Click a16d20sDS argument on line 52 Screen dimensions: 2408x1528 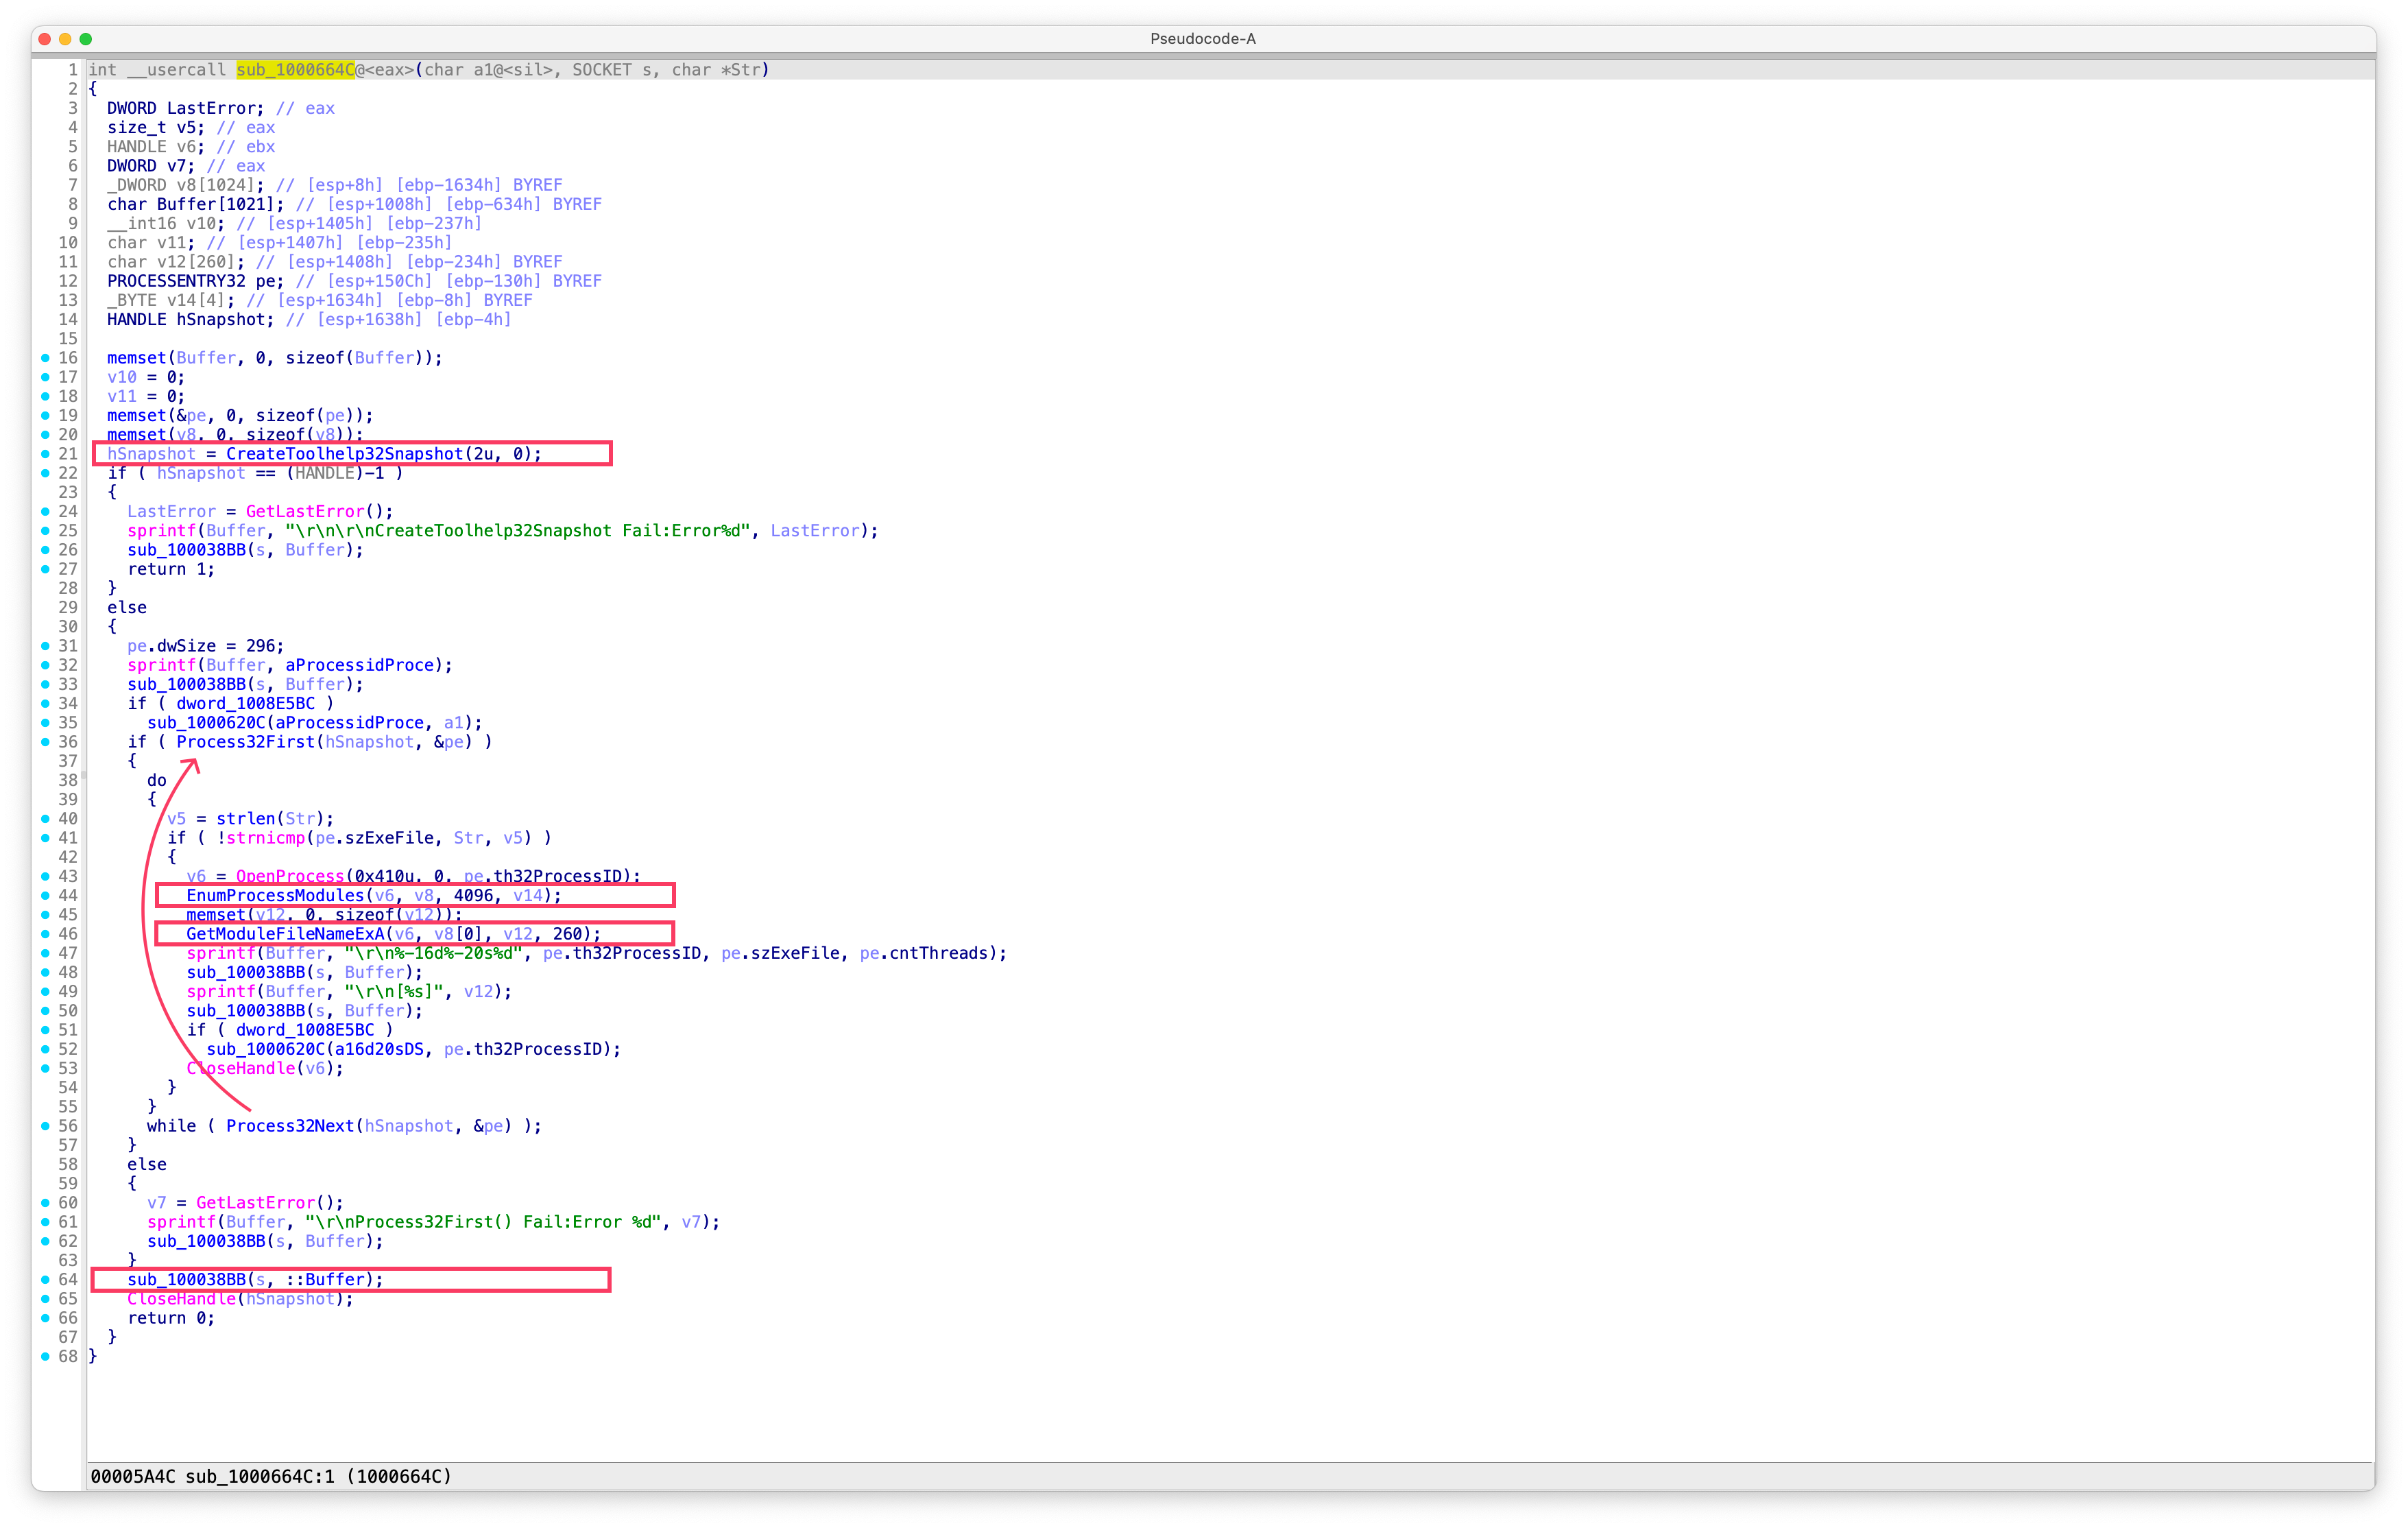tap(379, 1049)
